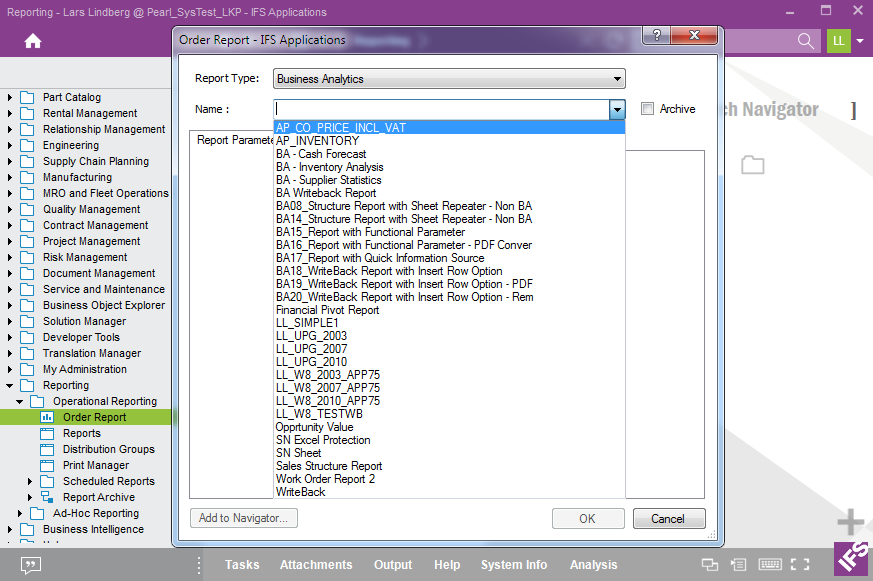Screen dimensions: 873x581
Task: Expand the Ad-Hoc Reporting node
Action: click(x=19, y=513)
